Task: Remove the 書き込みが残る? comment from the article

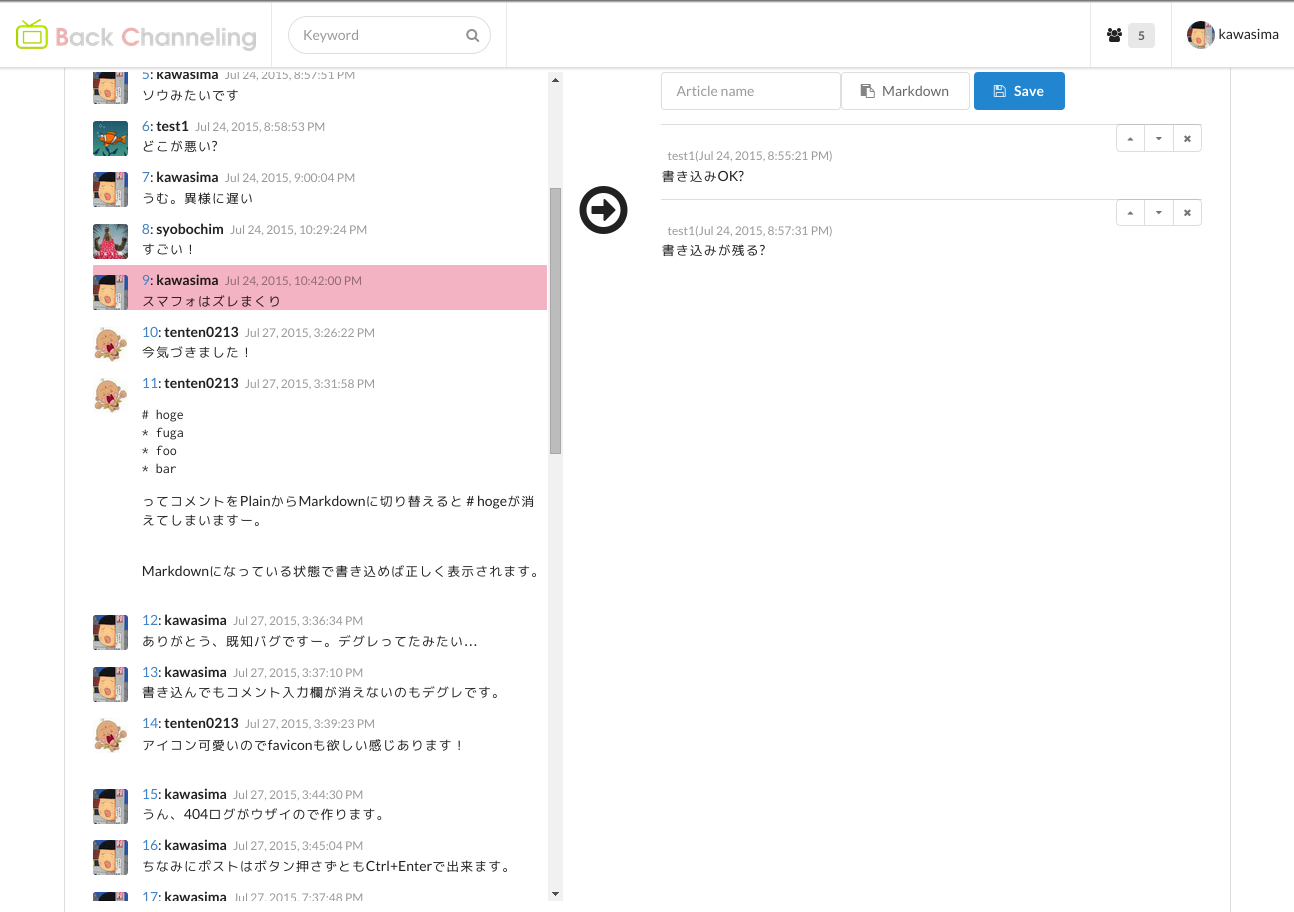Action: [x=1186, y=212]
